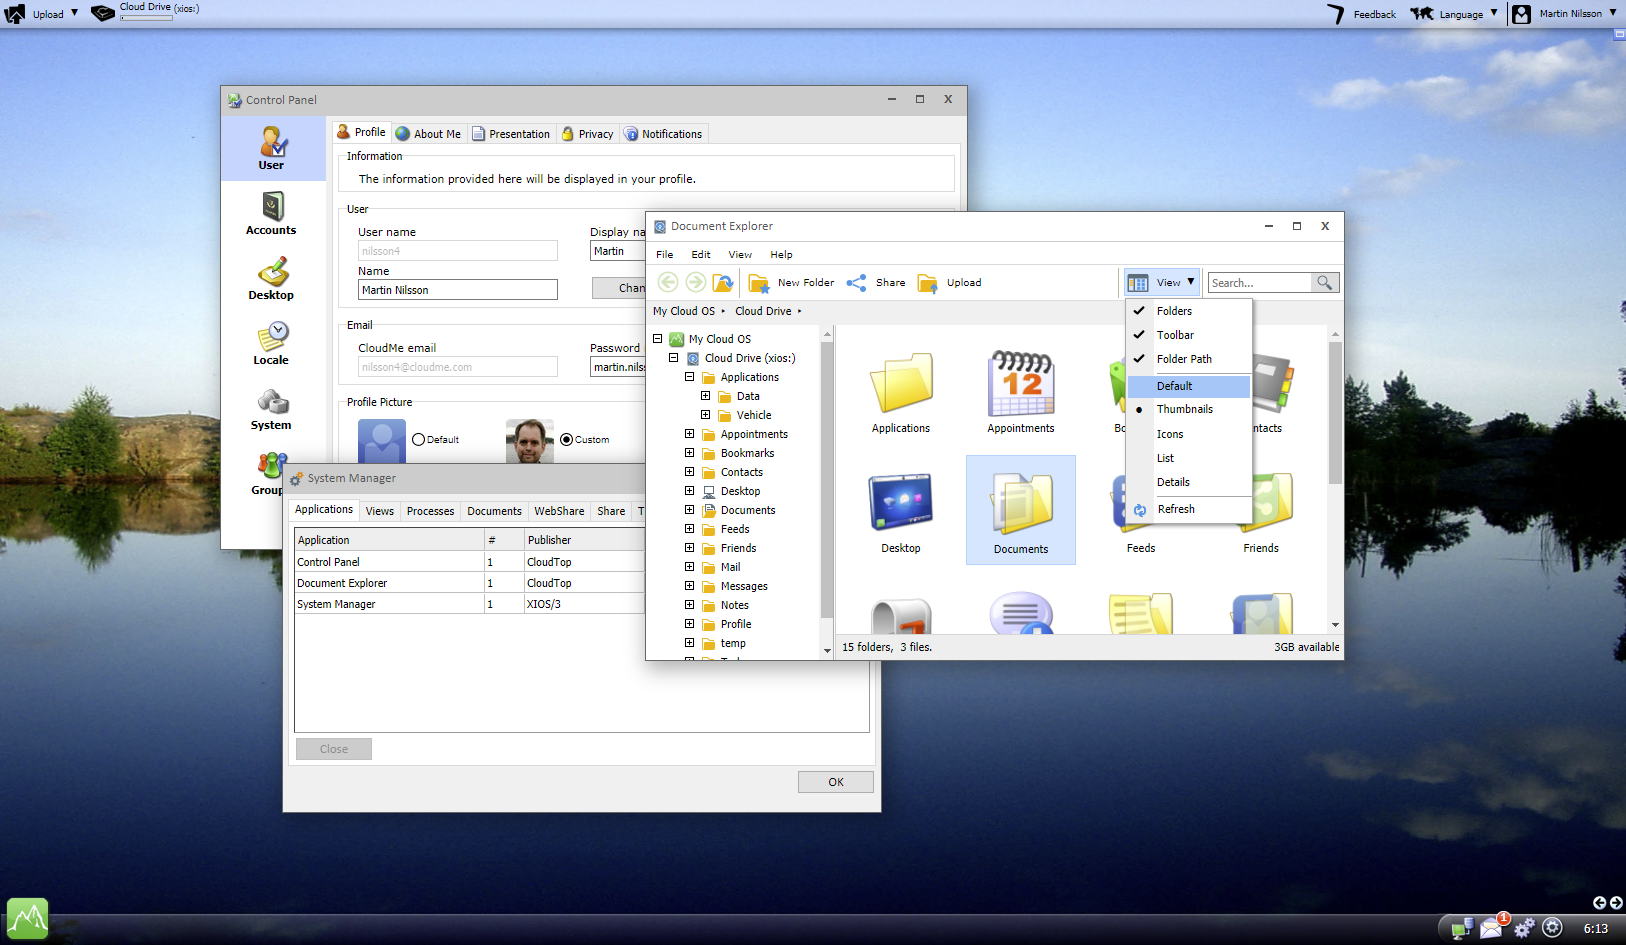Open Accounts in Control Panel sidebar

coord(271,213)
